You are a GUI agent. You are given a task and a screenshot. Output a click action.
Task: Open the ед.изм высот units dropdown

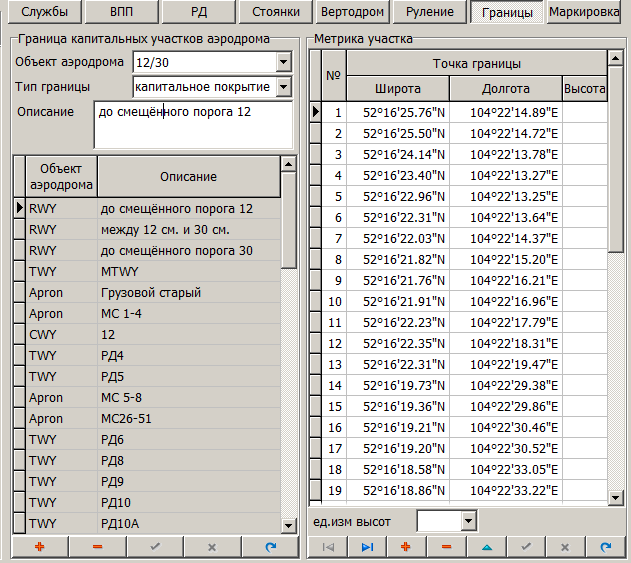(x=467, y=521)
